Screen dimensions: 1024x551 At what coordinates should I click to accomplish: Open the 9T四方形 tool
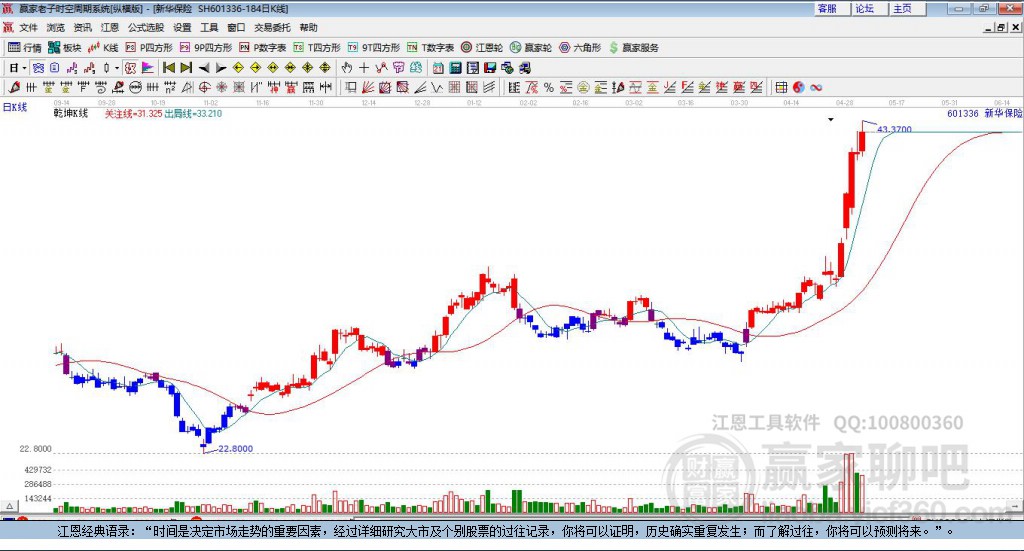[x=374, y=48]
